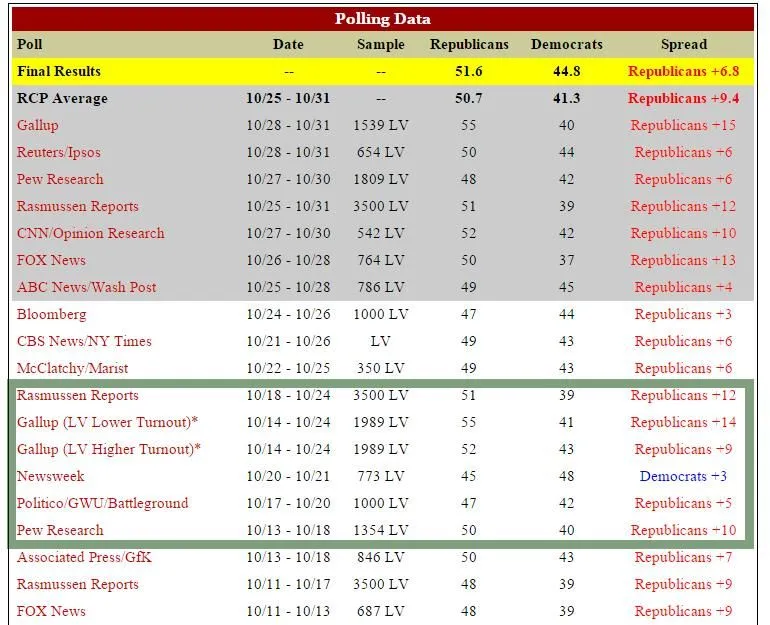Click the Spread column header
Image resolution: width=770 pixels, height=625 pixels.
[x=684, y=45]
